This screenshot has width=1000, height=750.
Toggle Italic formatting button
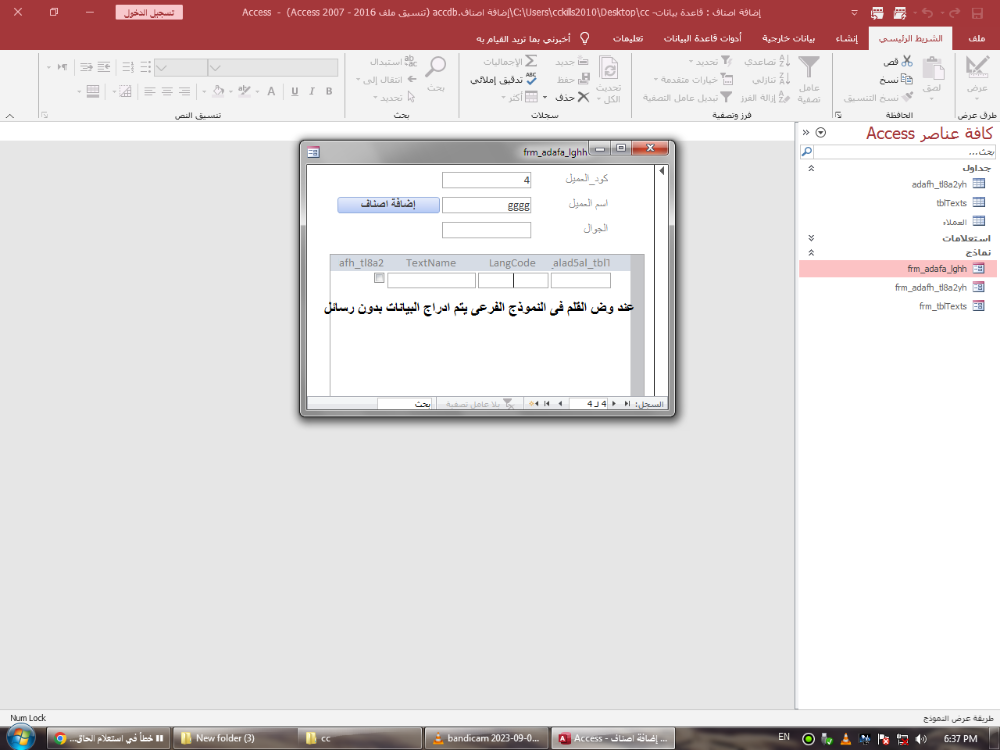pos(312,91)
